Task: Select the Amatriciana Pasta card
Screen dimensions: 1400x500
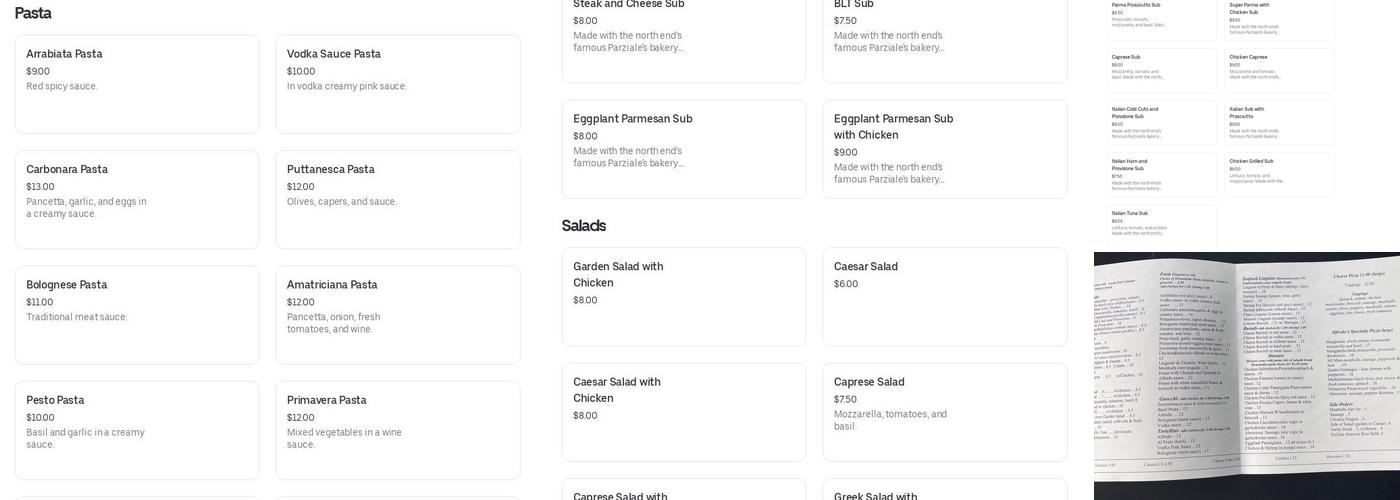Action: [397, 314]
